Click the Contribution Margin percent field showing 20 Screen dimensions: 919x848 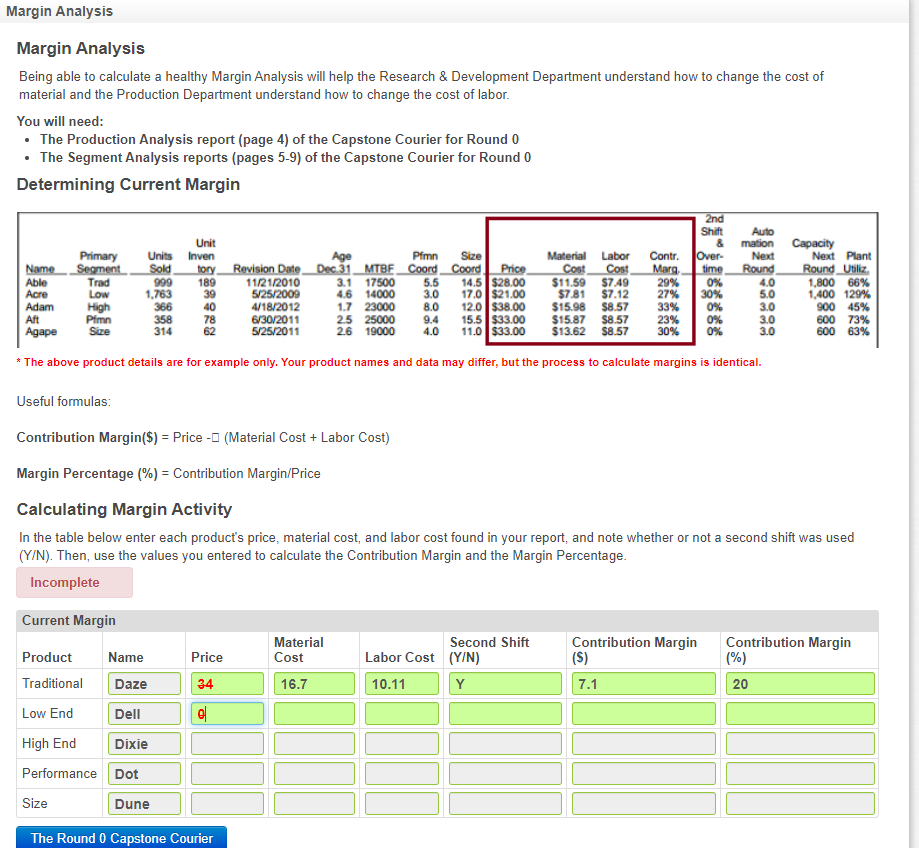[798, 683]
